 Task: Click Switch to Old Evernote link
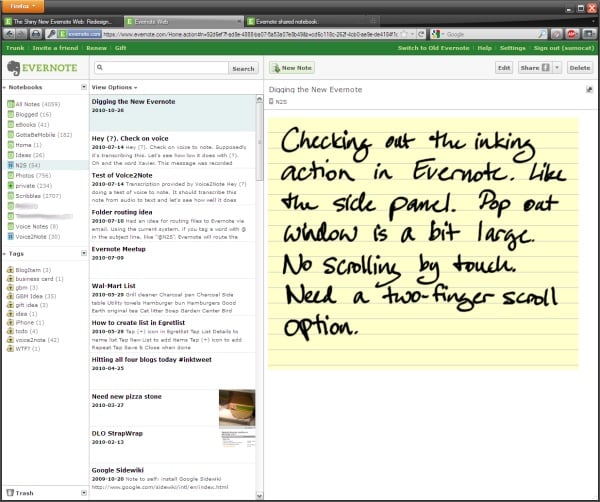click(x=434, y=48)
